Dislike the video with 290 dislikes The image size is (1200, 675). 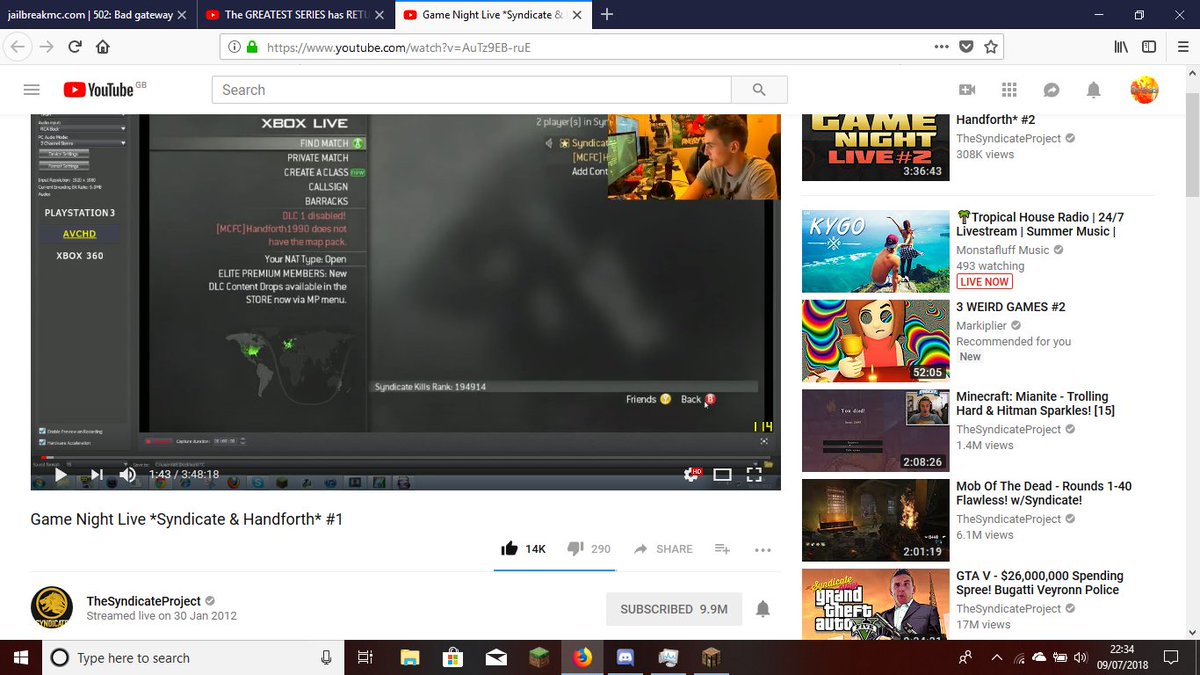588,549
